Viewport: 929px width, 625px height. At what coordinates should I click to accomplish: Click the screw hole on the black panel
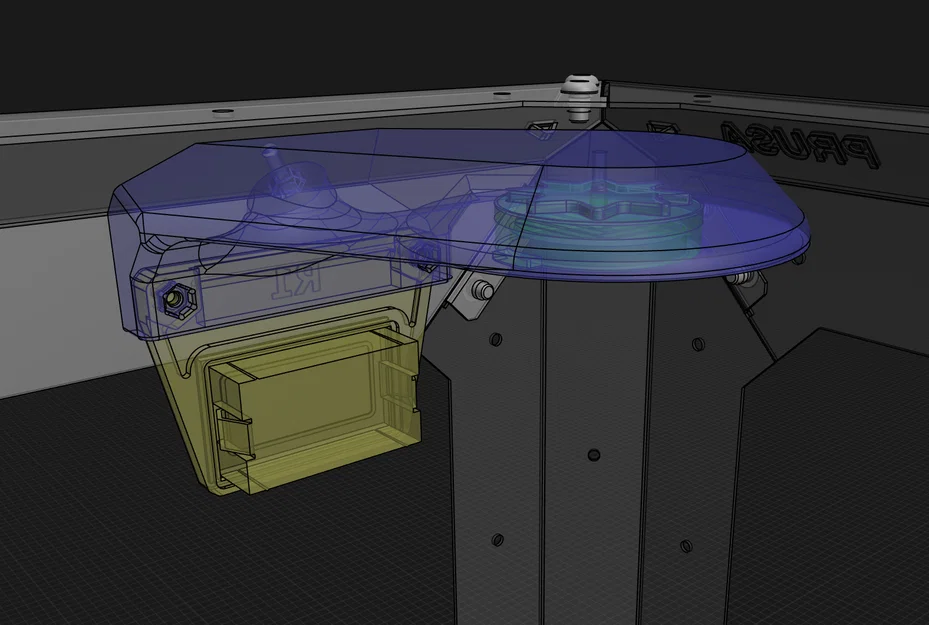(497, 341)
